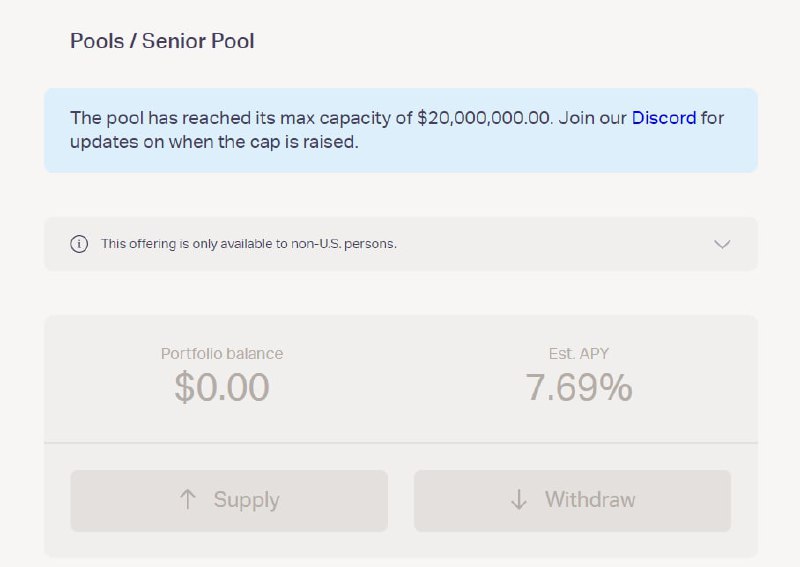The image size is (800, 567).
Task: Click the $20,000,000.00 capacity amount
Action: [484, 118]
